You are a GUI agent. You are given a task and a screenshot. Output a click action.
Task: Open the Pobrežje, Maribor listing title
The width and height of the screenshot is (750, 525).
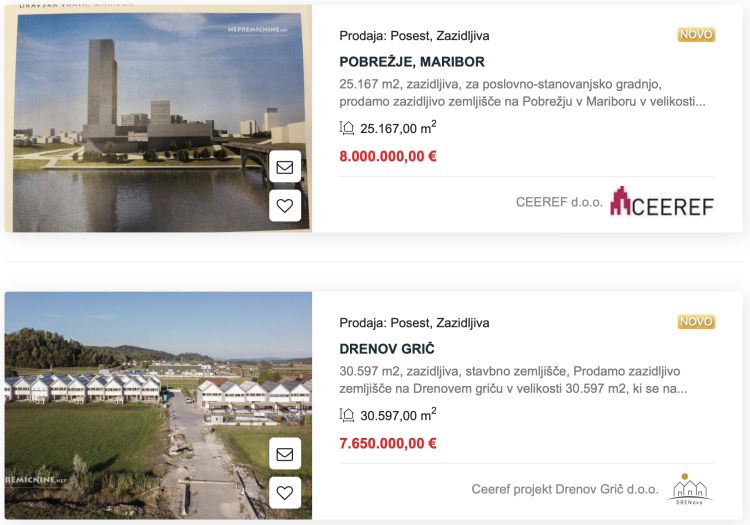(412, 61)
